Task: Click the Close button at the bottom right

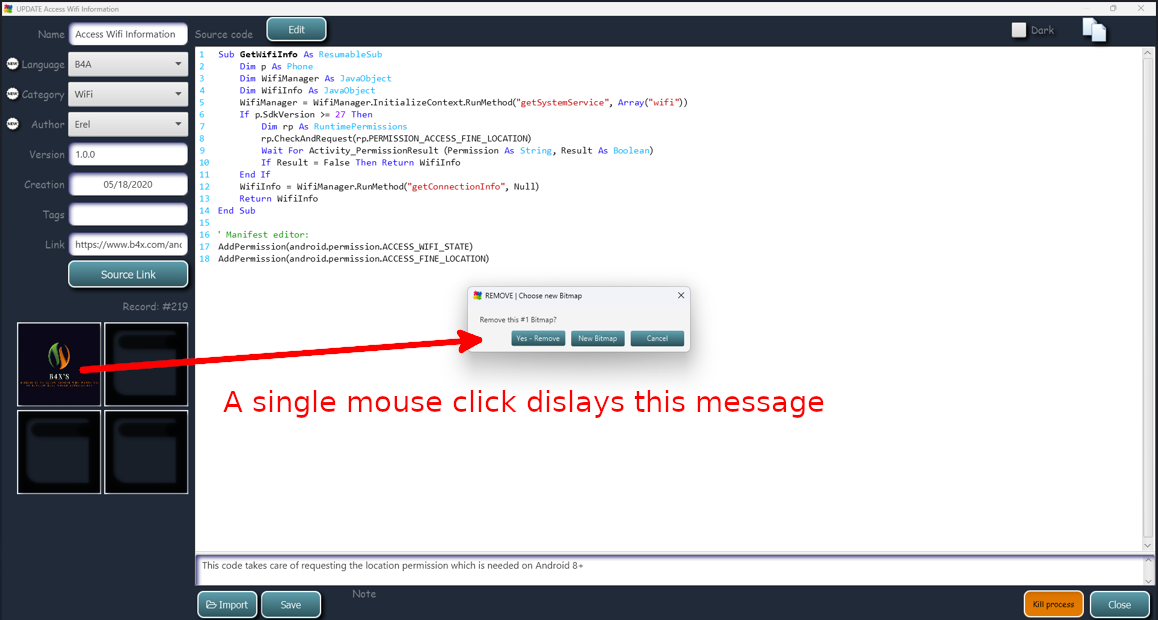Action: (1120, 604)
